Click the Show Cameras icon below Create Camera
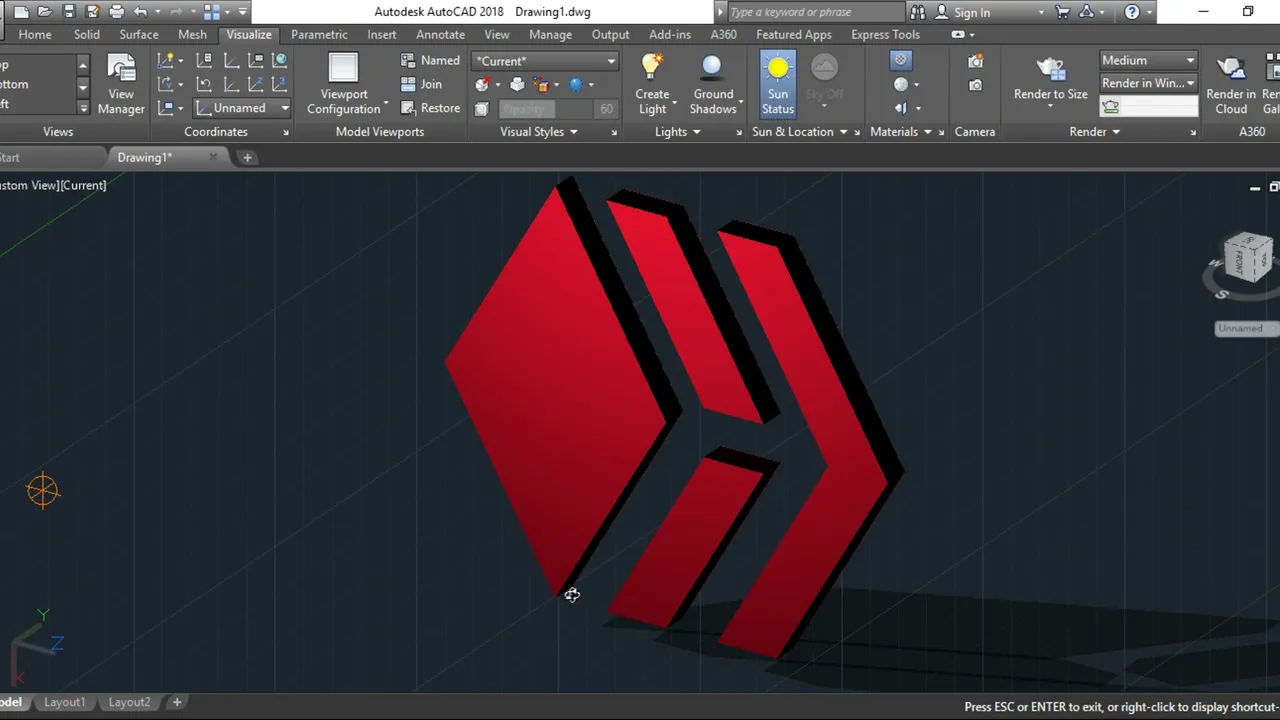1280x720 pixels. pos(975,85)
